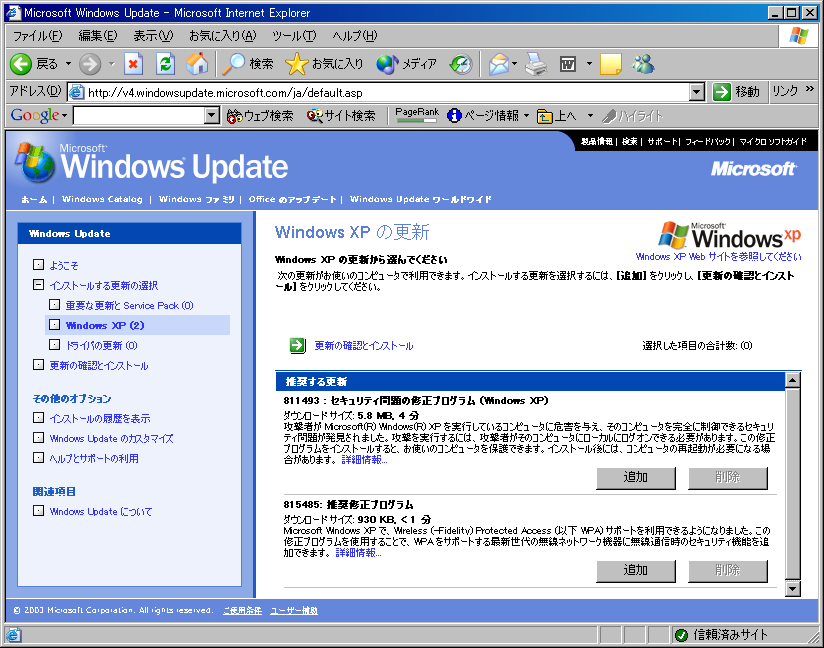This screenshot has height=648, width=824.
Task: Open the Mail button dropdown arrow
Action: tap(514, 64)
